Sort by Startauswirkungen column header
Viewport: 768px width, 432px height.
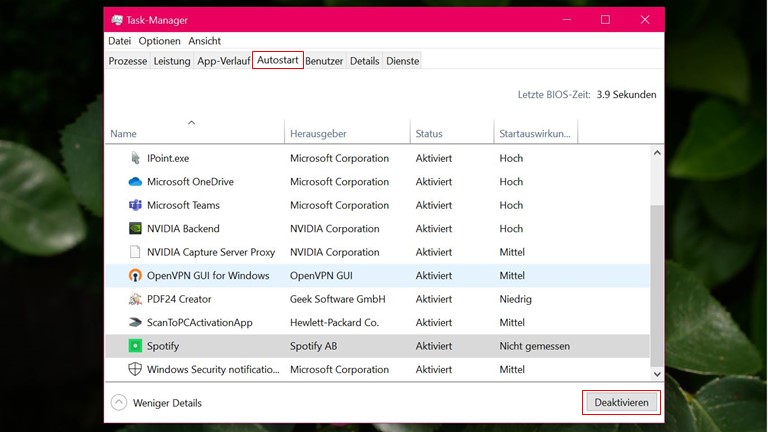coord(535,134)
